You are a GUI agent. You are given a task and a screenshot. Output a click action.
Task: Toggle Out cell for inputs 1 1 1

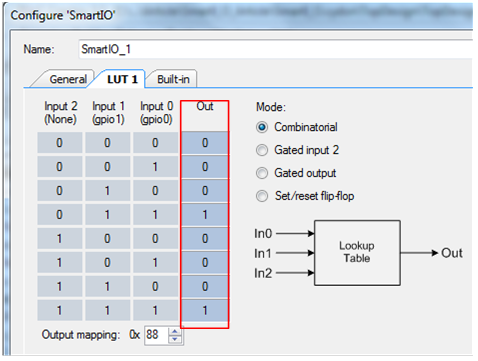[x=205, y=311]
